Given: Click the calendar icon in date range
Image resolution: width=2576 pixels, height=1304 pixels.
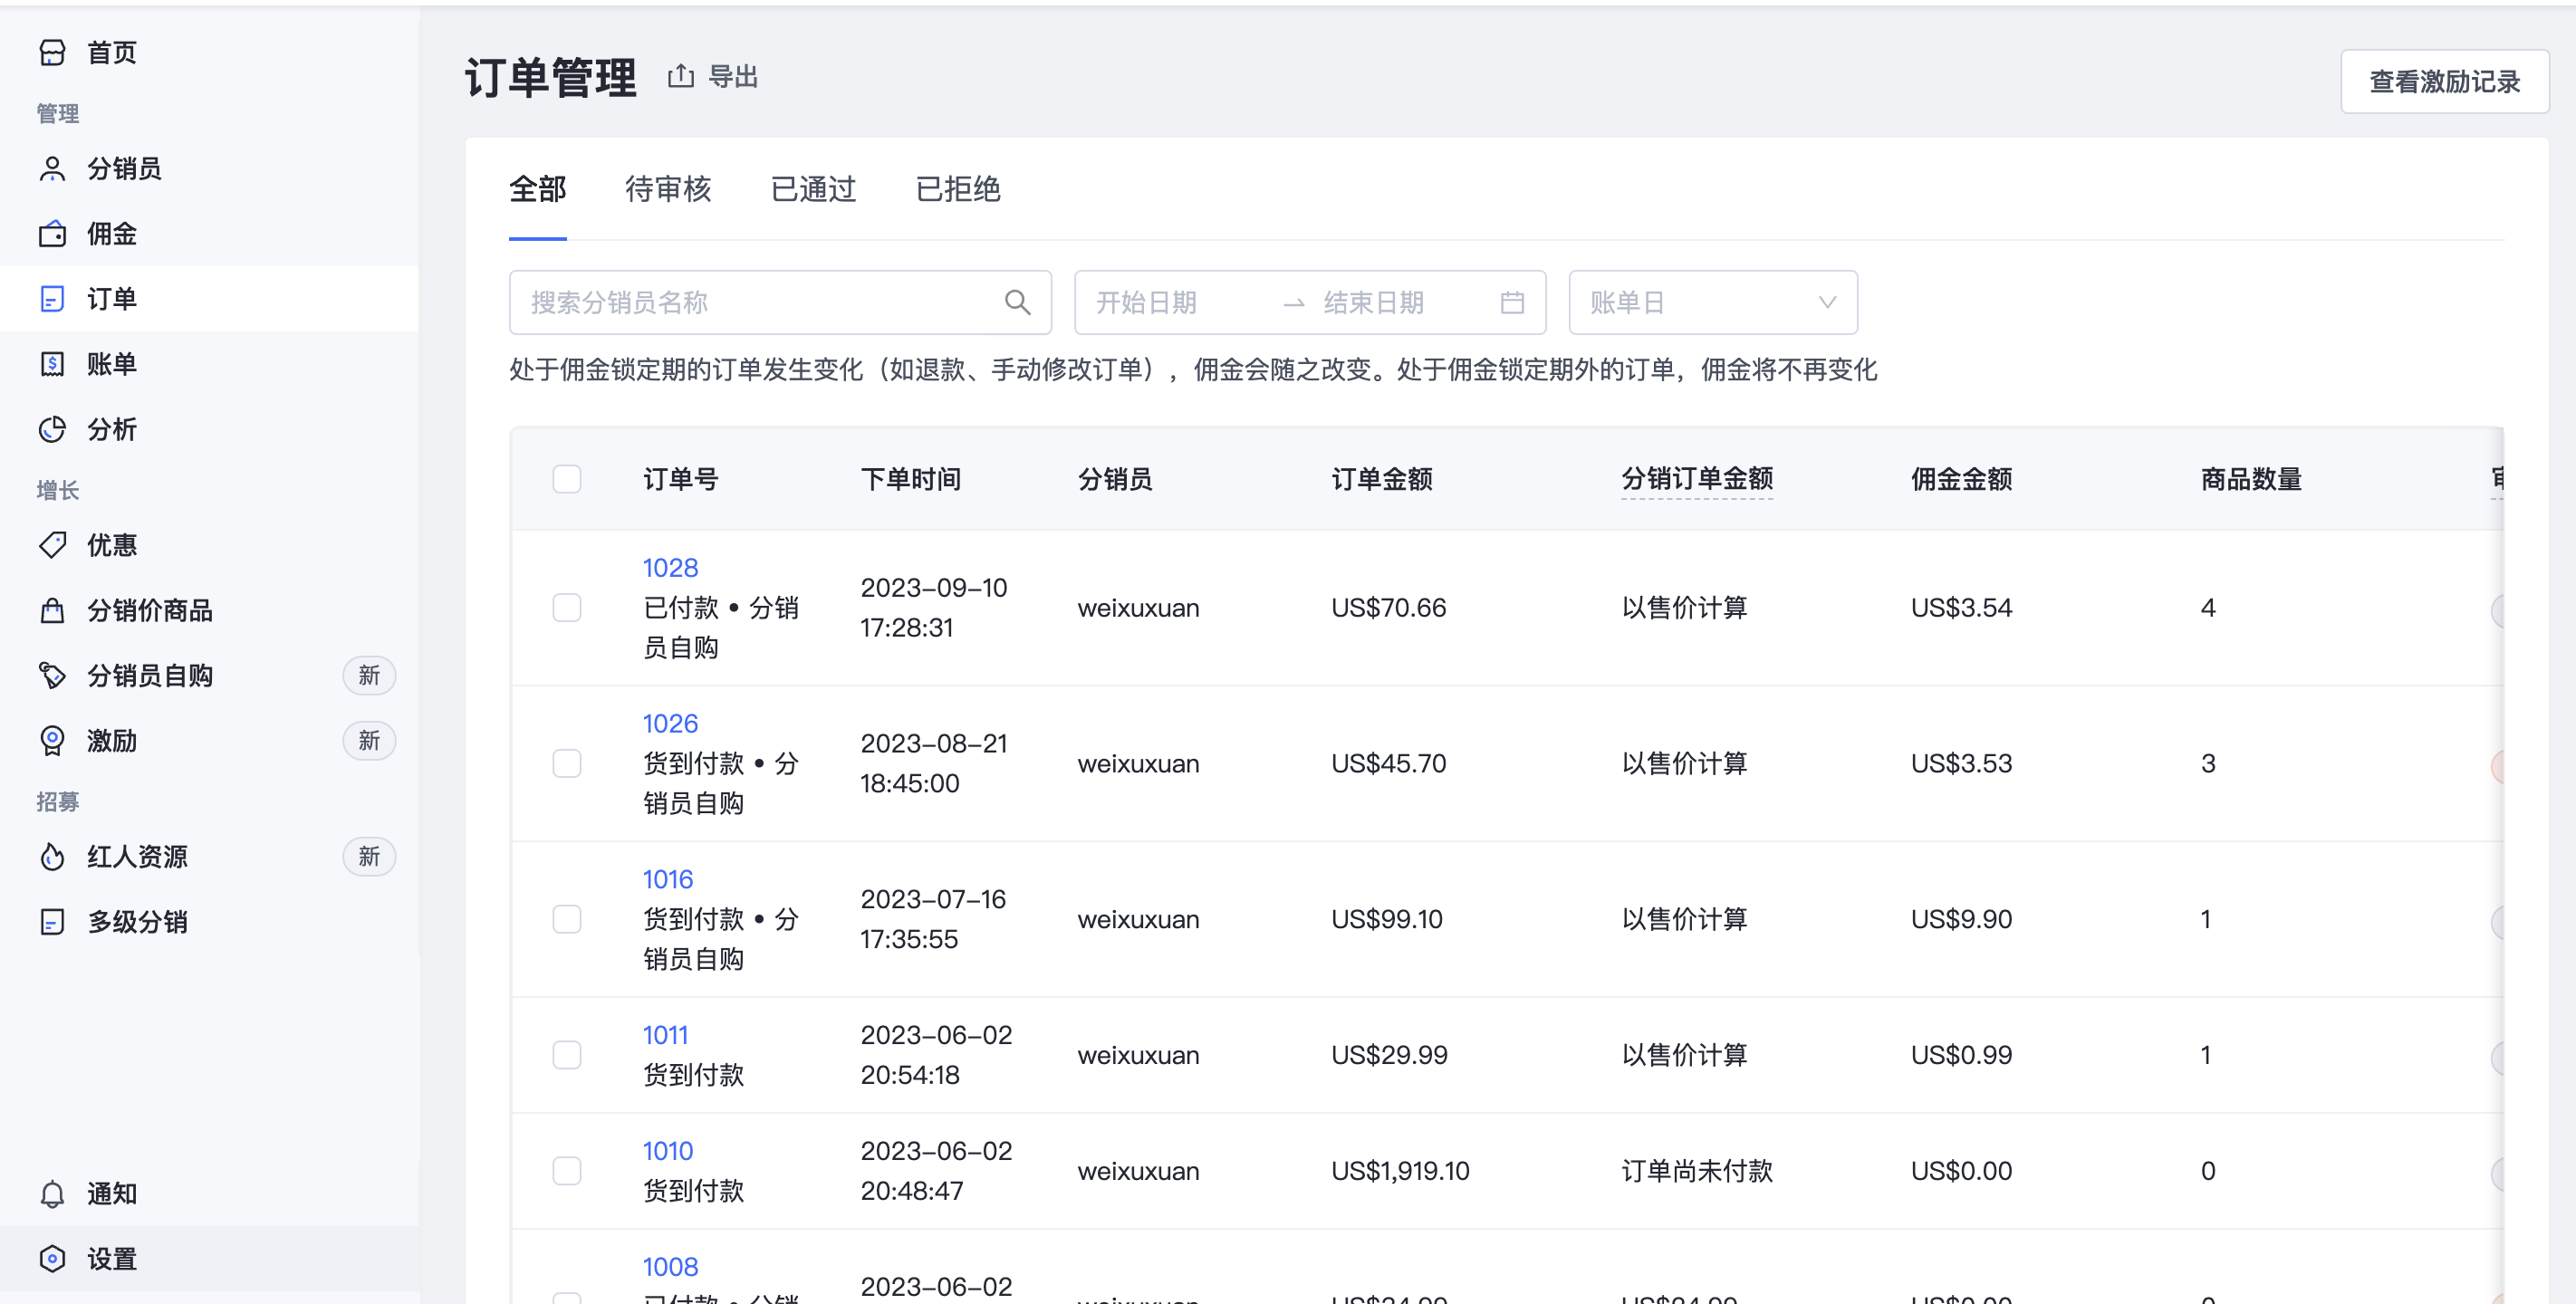Looking at the screenshot, I should (x=1512, y=302).
